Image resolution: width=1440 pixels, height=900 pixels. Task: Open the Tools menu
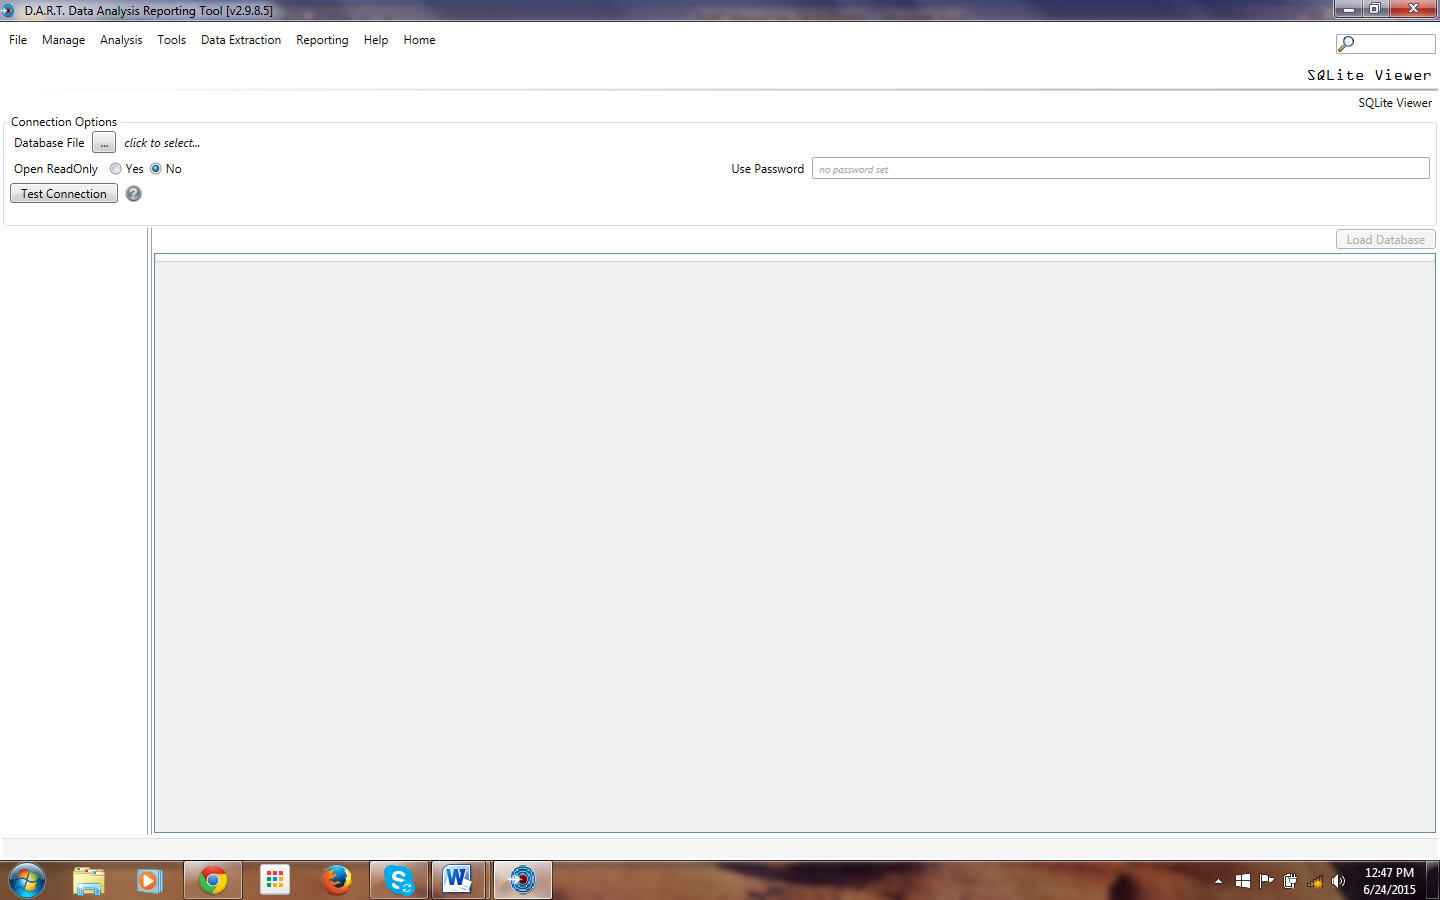(171, 40)
